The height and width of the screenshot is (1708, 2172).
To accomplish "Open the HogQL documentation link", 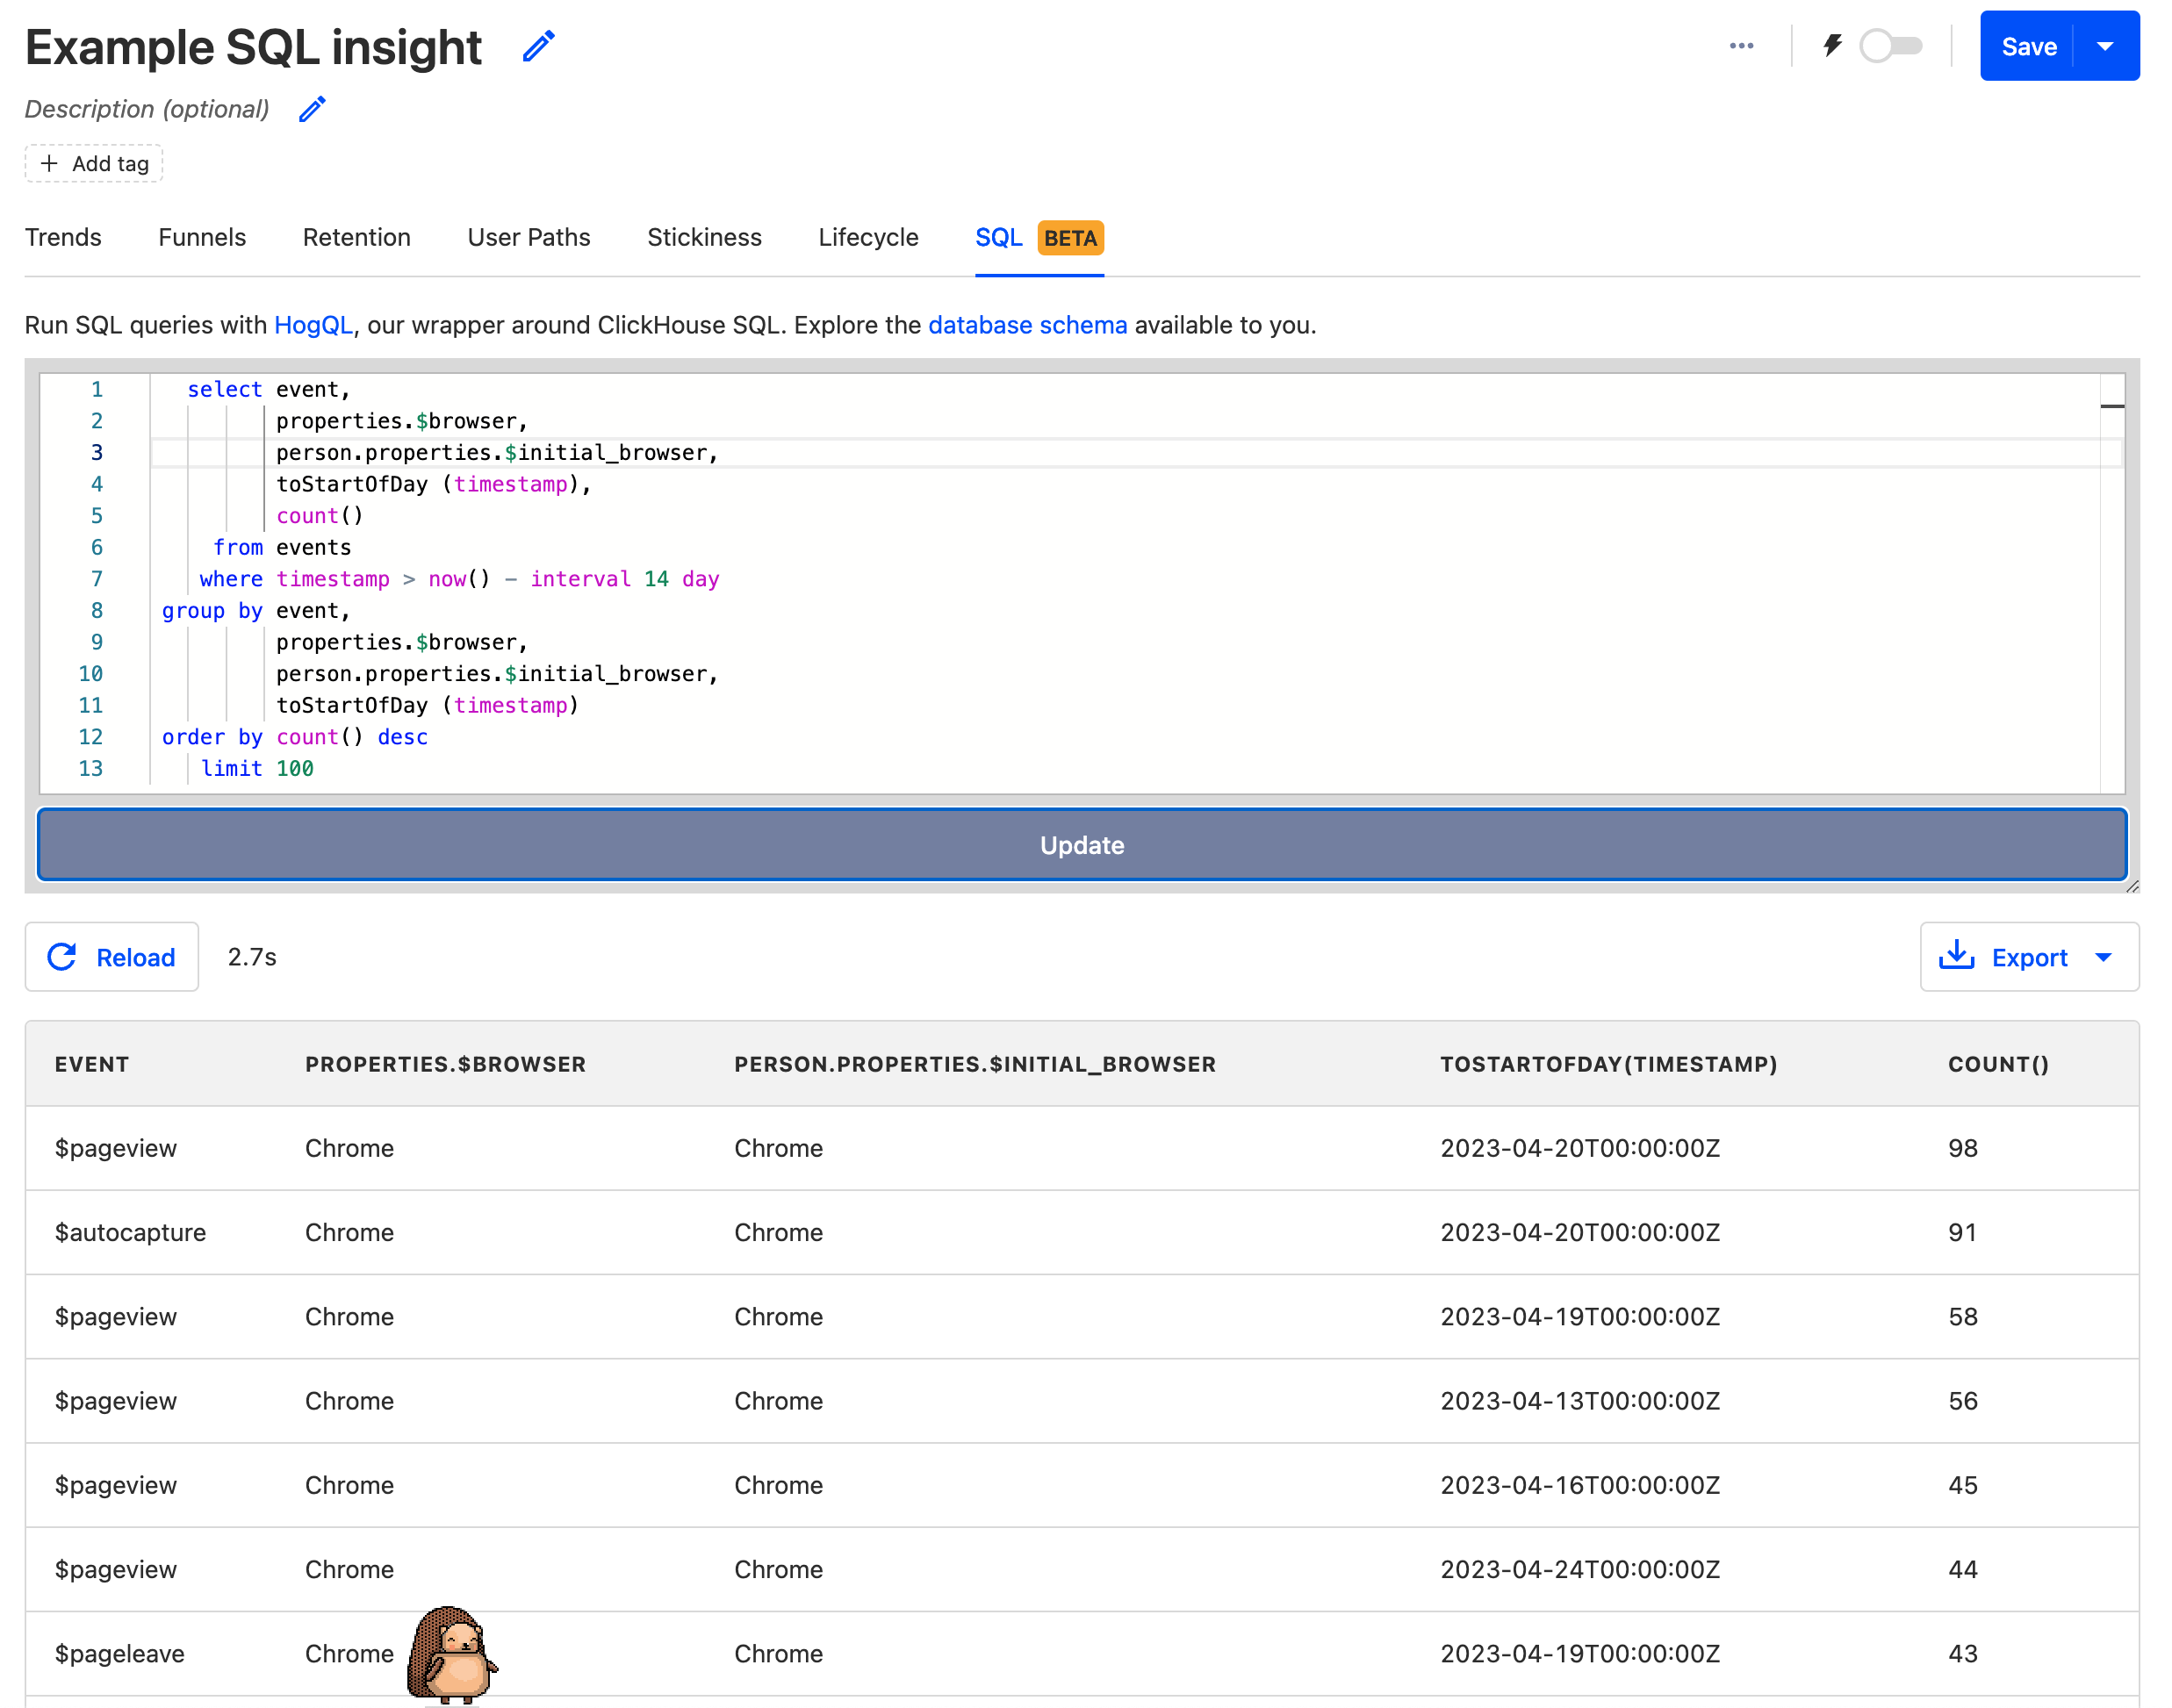I will [314, 324].
